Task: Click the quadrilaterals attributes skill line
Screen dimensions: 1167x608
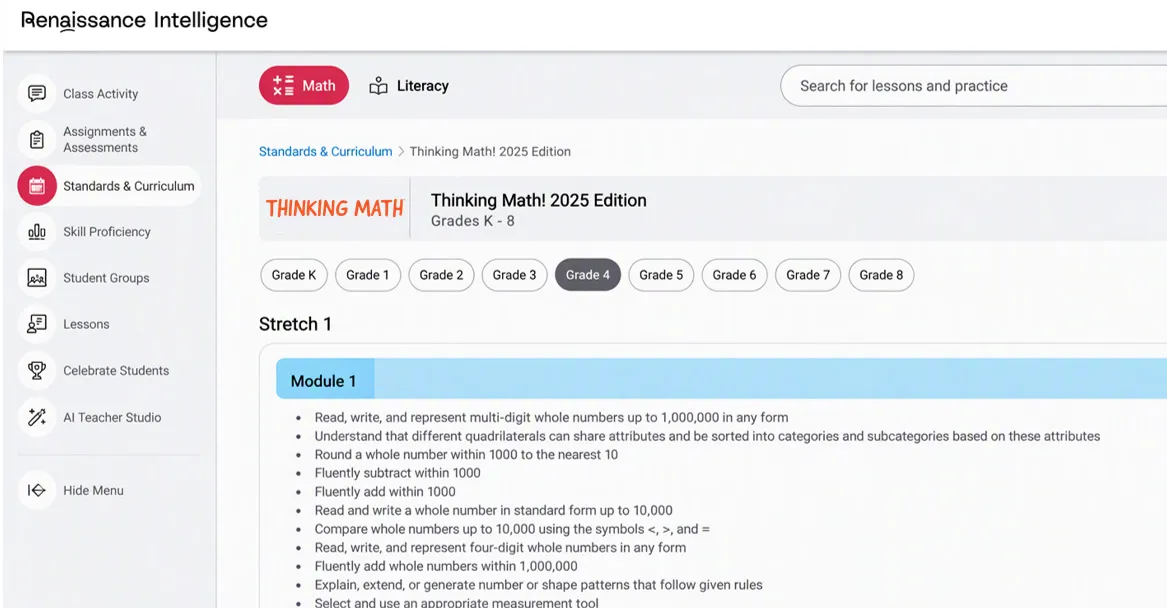Action: (707, 436)
